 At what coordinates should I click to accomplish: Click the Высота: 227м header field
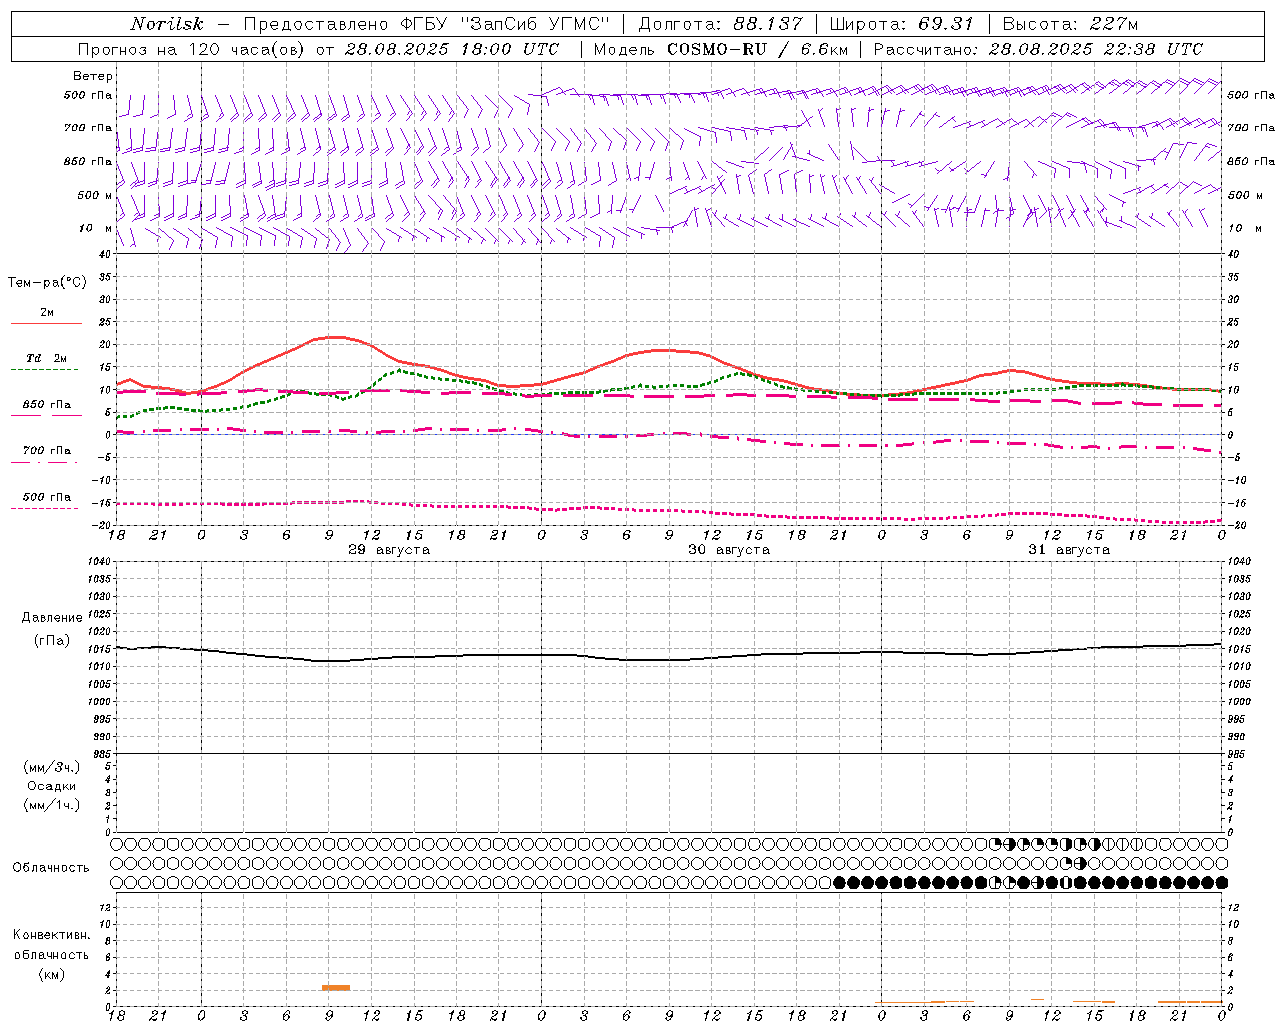1070,24
